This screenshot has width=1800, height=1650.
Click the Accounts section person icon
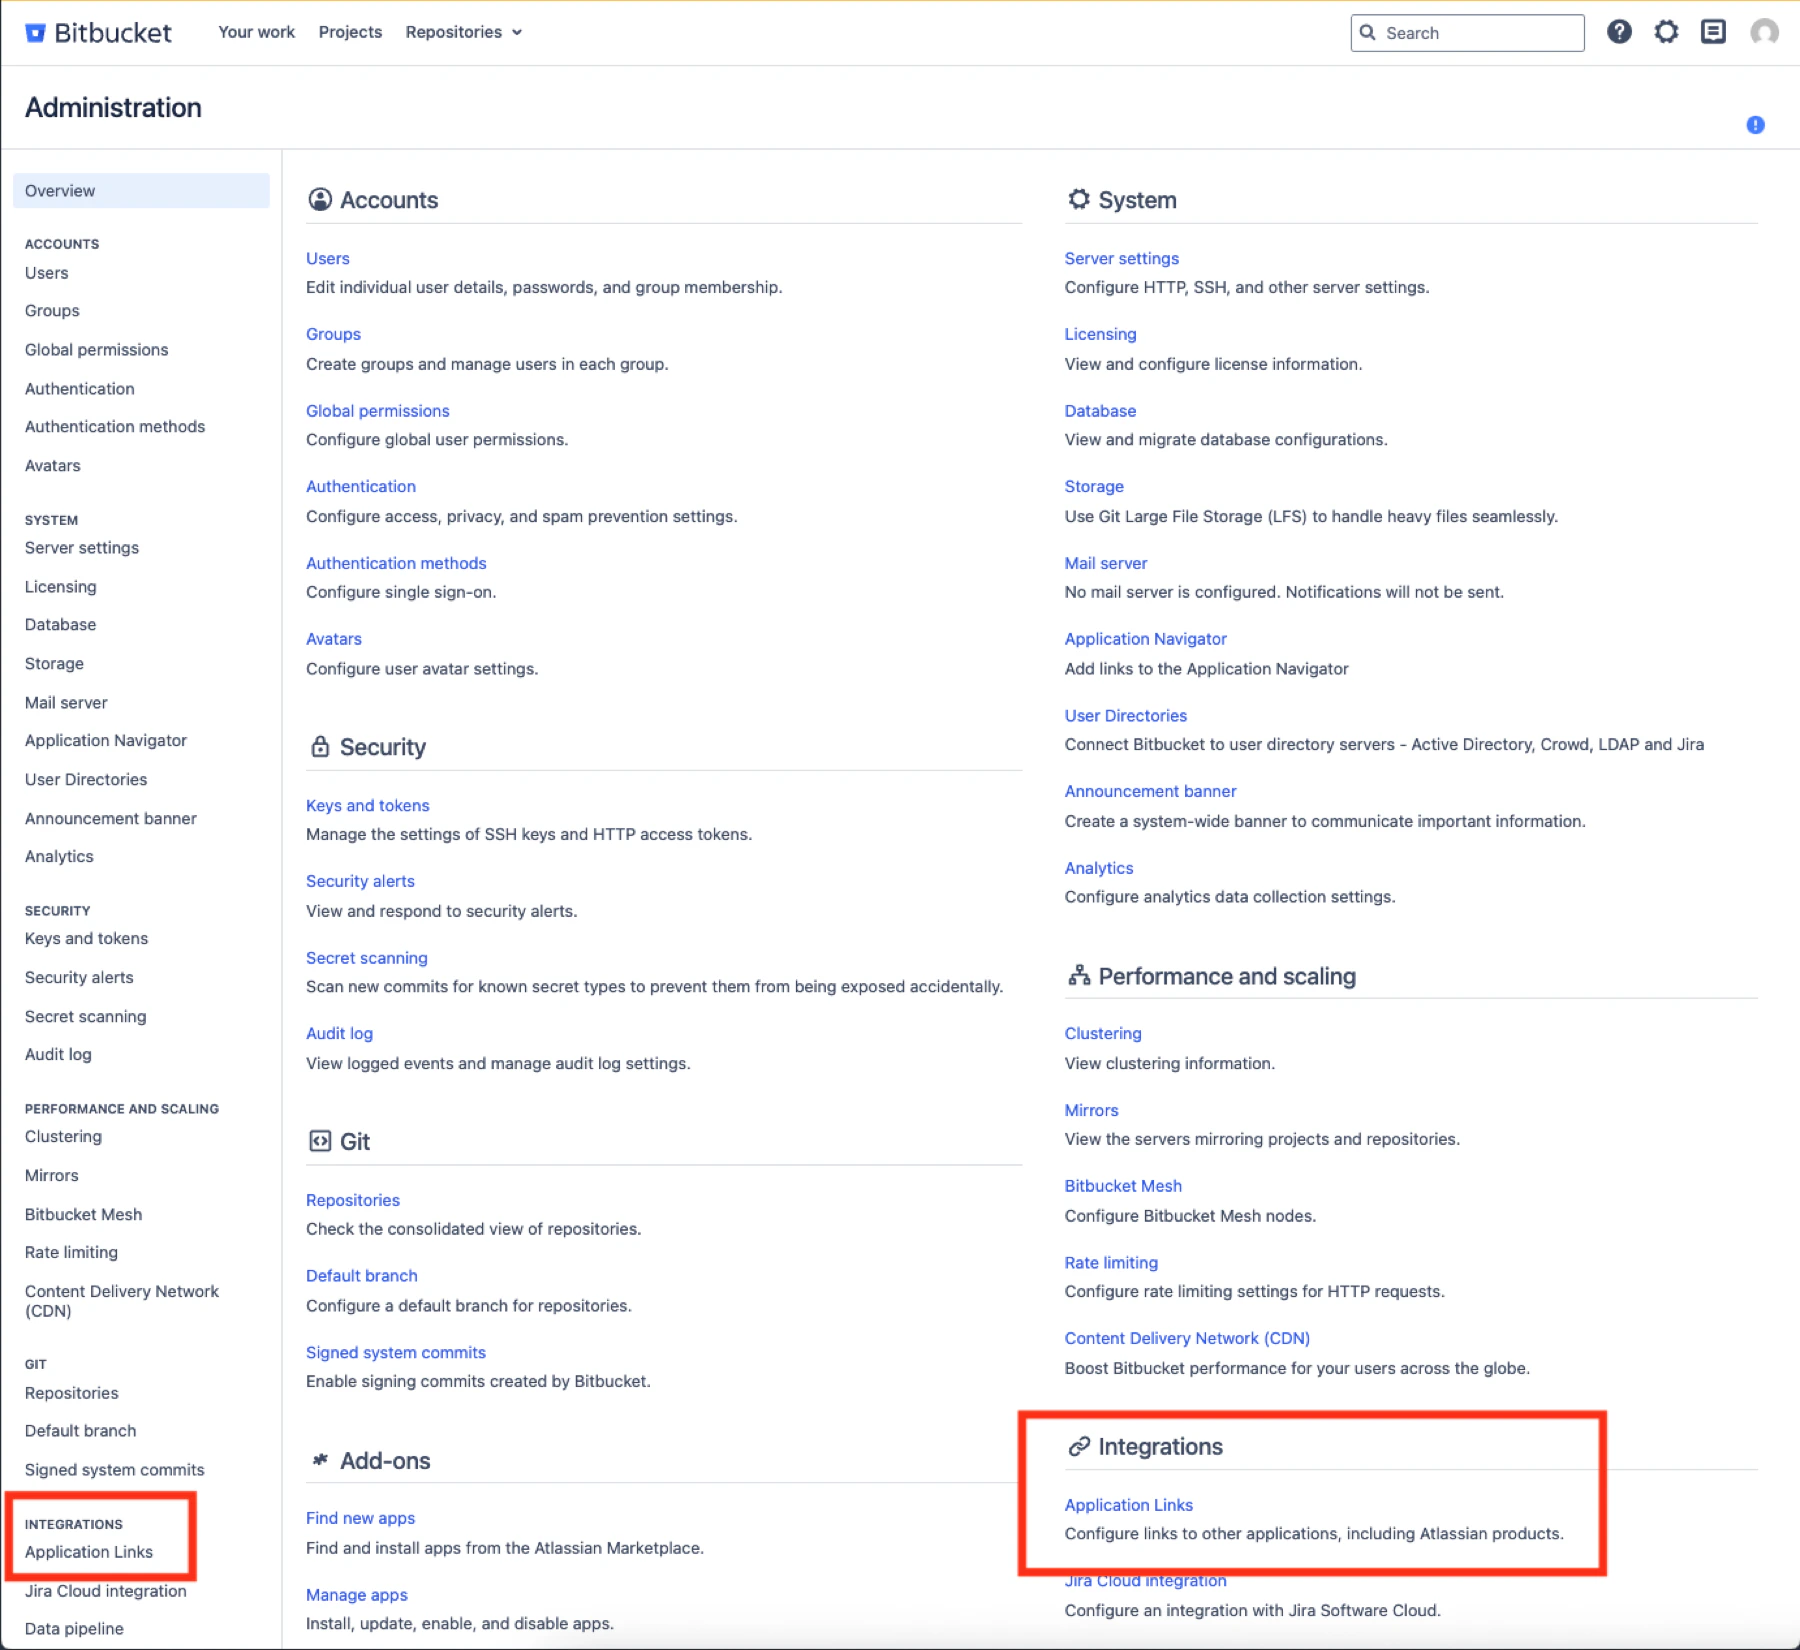click(x=320, y=199)
